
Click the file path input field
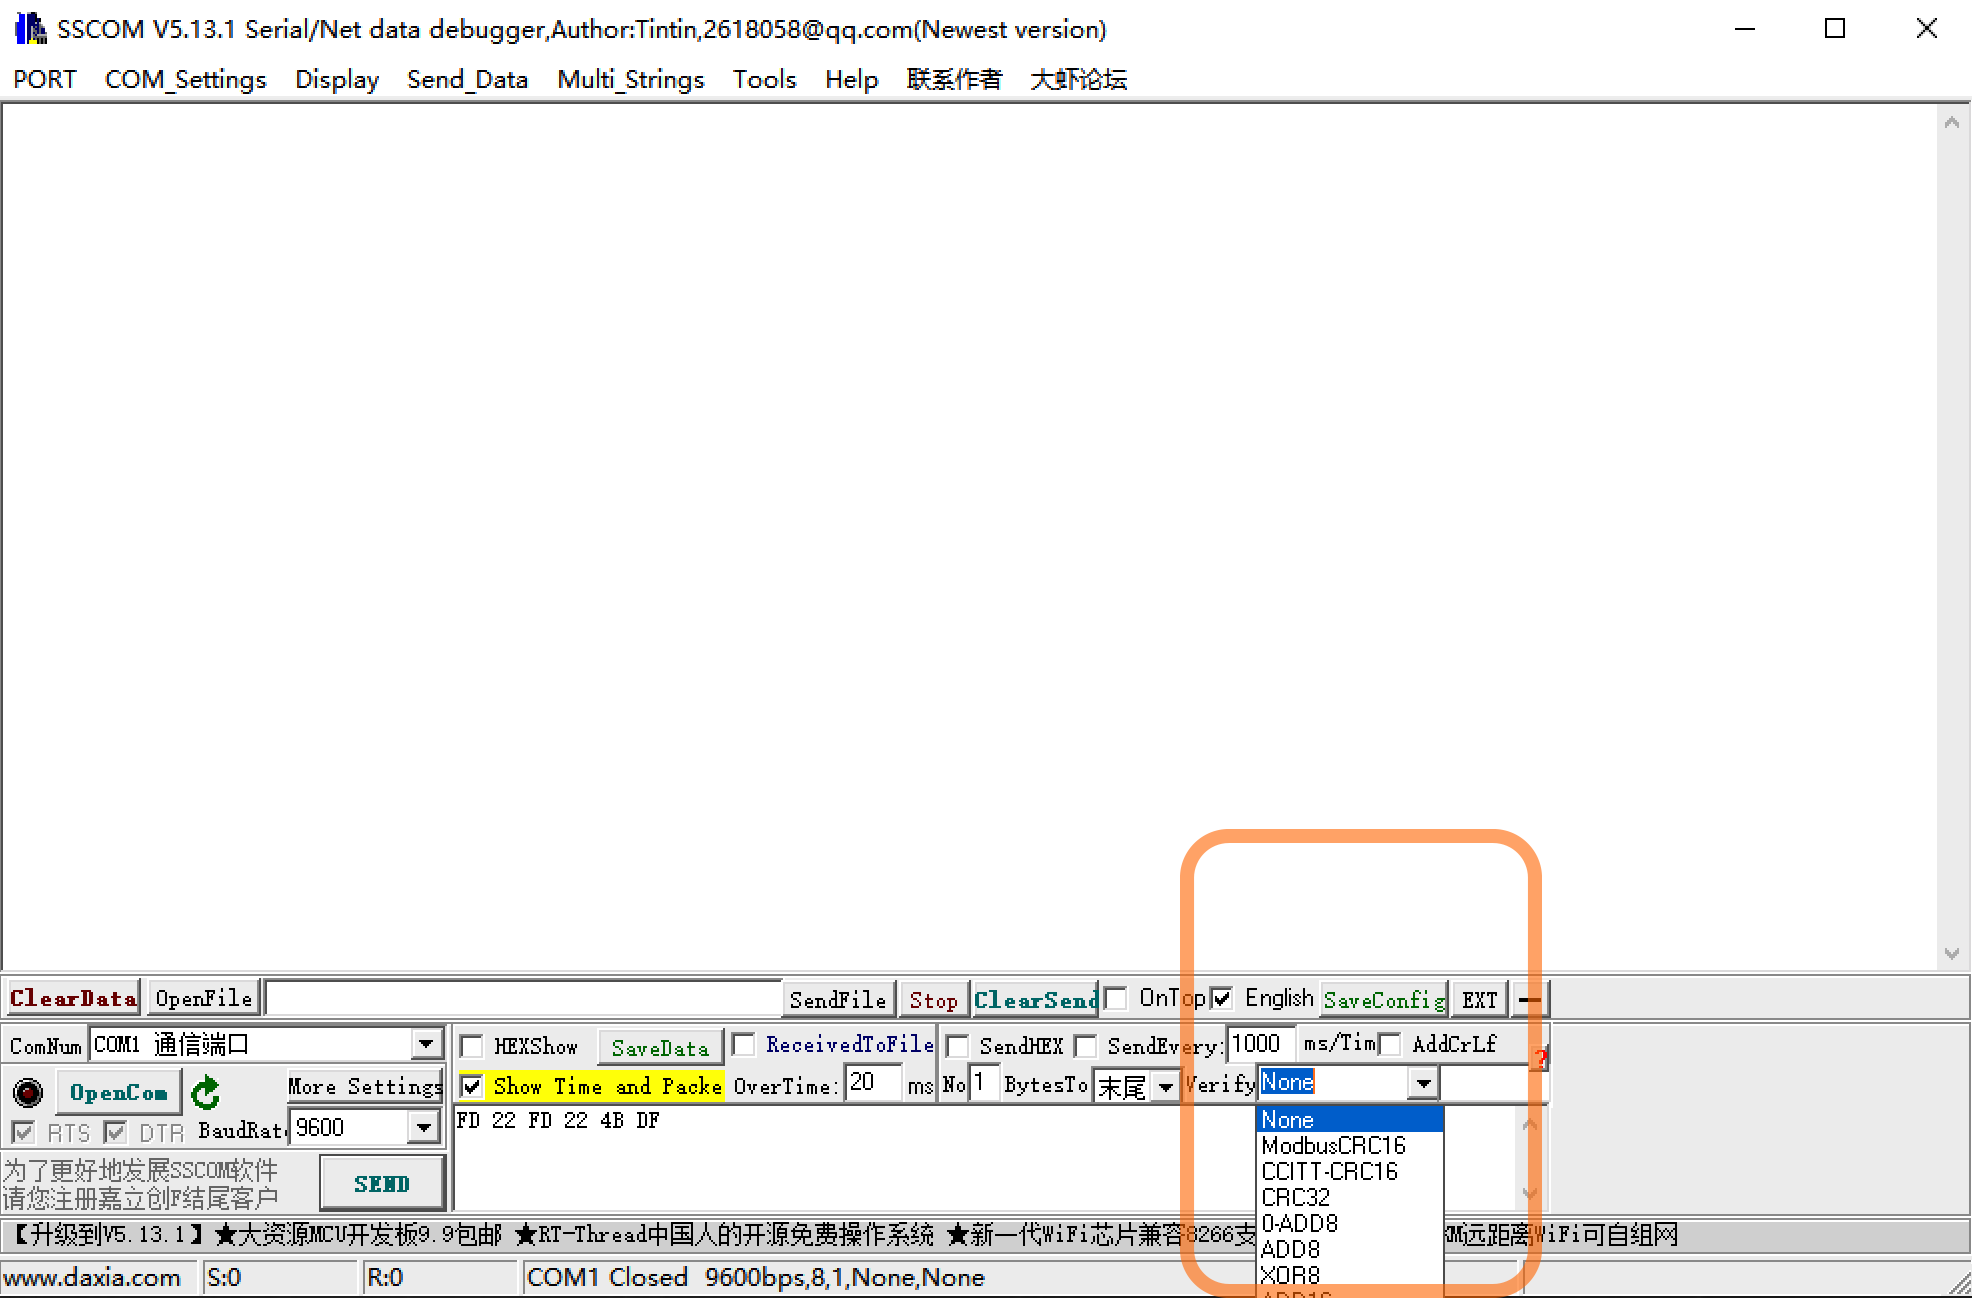coord(523,998)
